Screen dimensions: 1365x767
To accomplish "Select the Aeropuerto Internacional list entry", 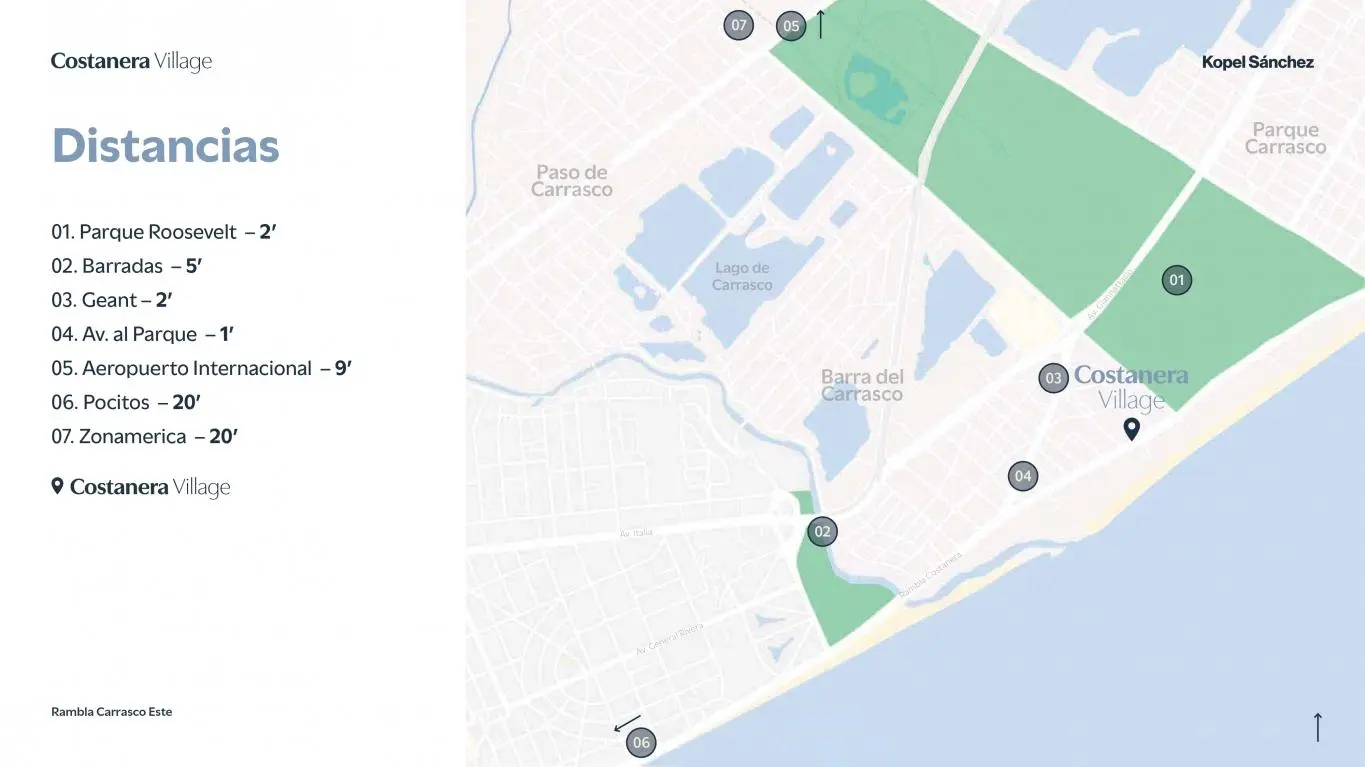I will coord(202,368).
